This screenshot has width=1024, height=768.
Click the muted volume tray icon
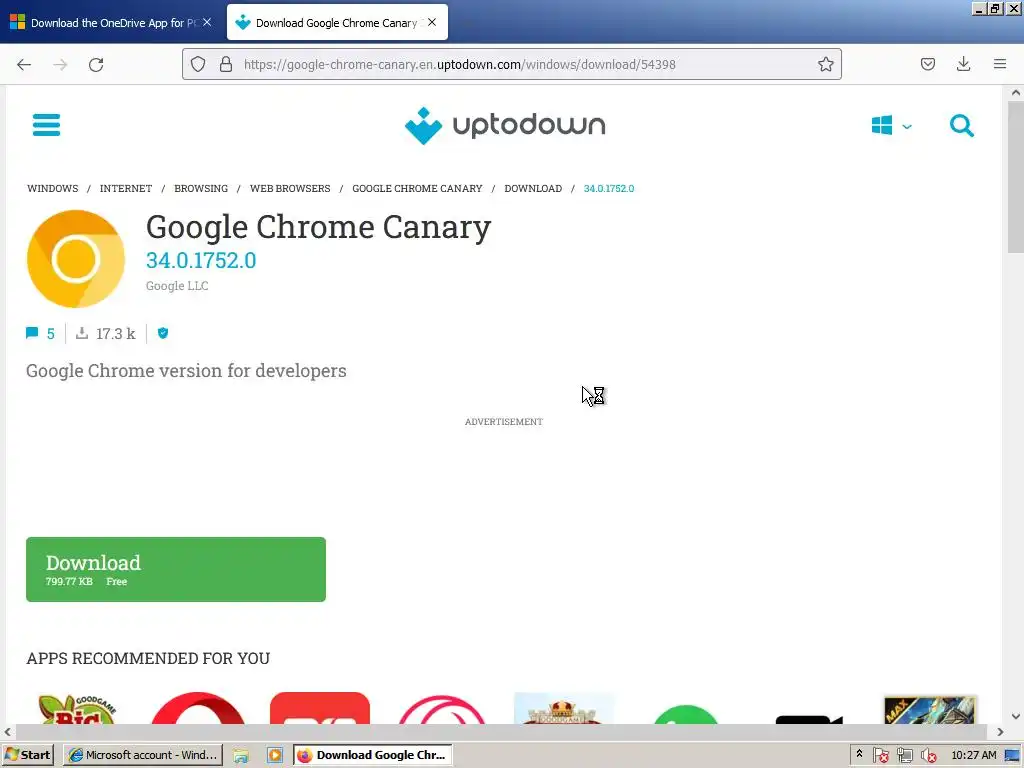pos(928,756)
